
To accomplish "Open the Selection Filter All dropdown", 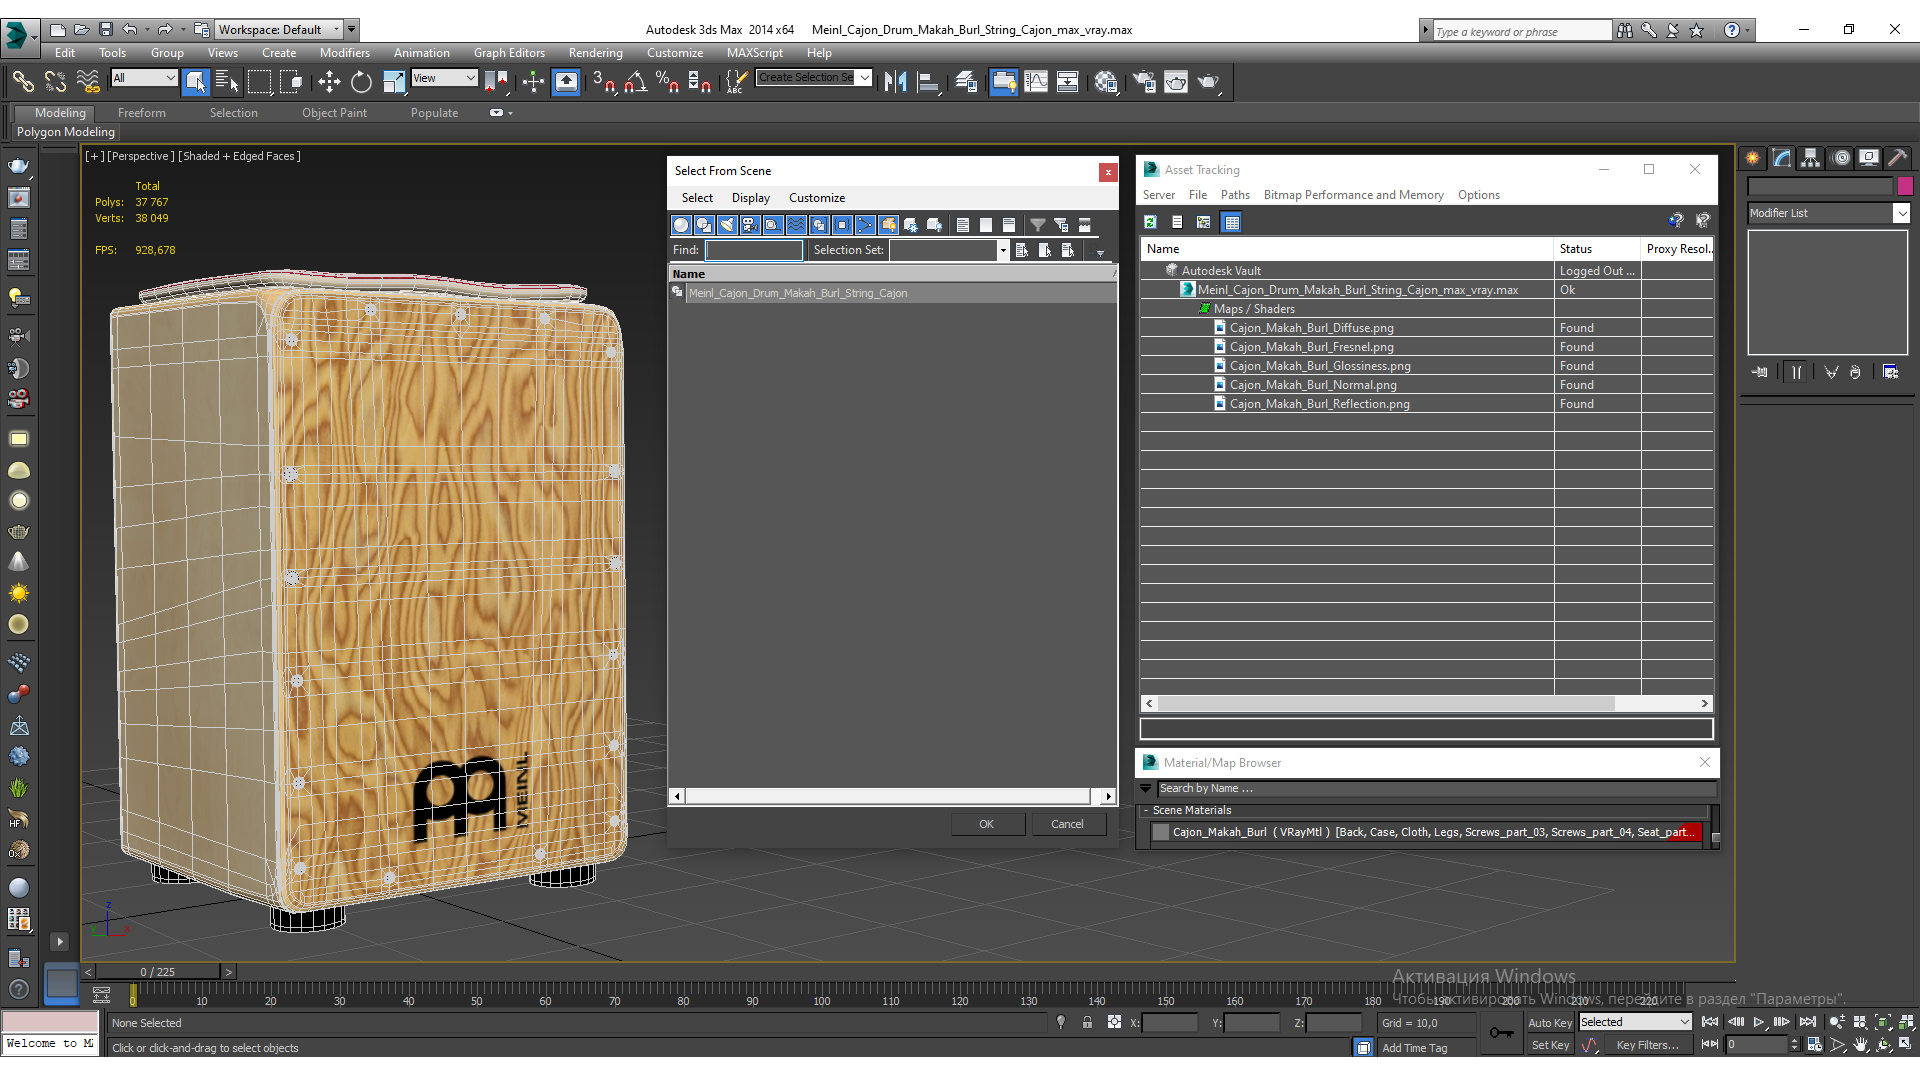I will pos(145,78).
